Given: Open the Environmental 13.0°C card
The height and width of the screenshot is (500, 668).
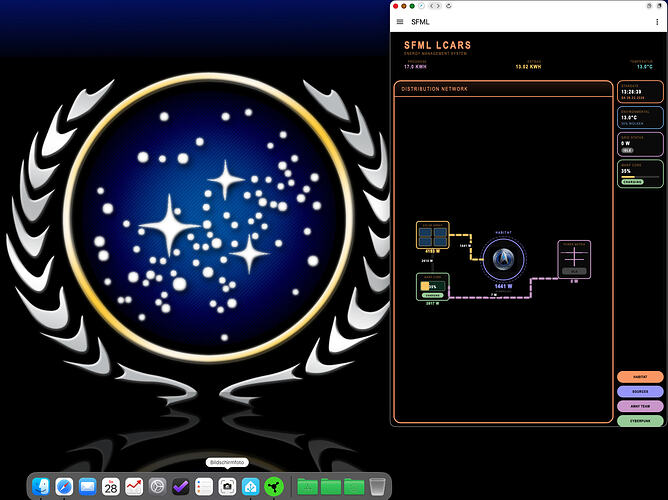Looking at the screenshot, I should [x=640, y=117].
